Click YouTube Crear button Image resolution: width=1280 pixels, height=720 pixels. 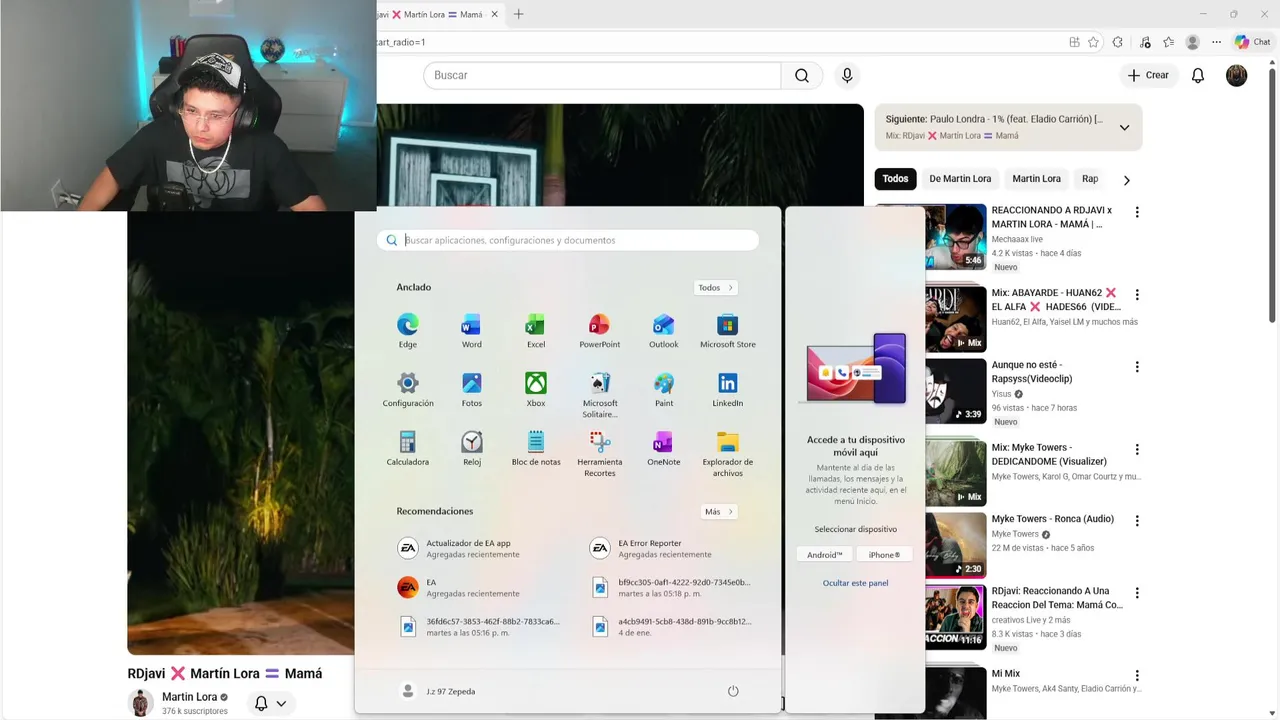[x=1148, y=75]
